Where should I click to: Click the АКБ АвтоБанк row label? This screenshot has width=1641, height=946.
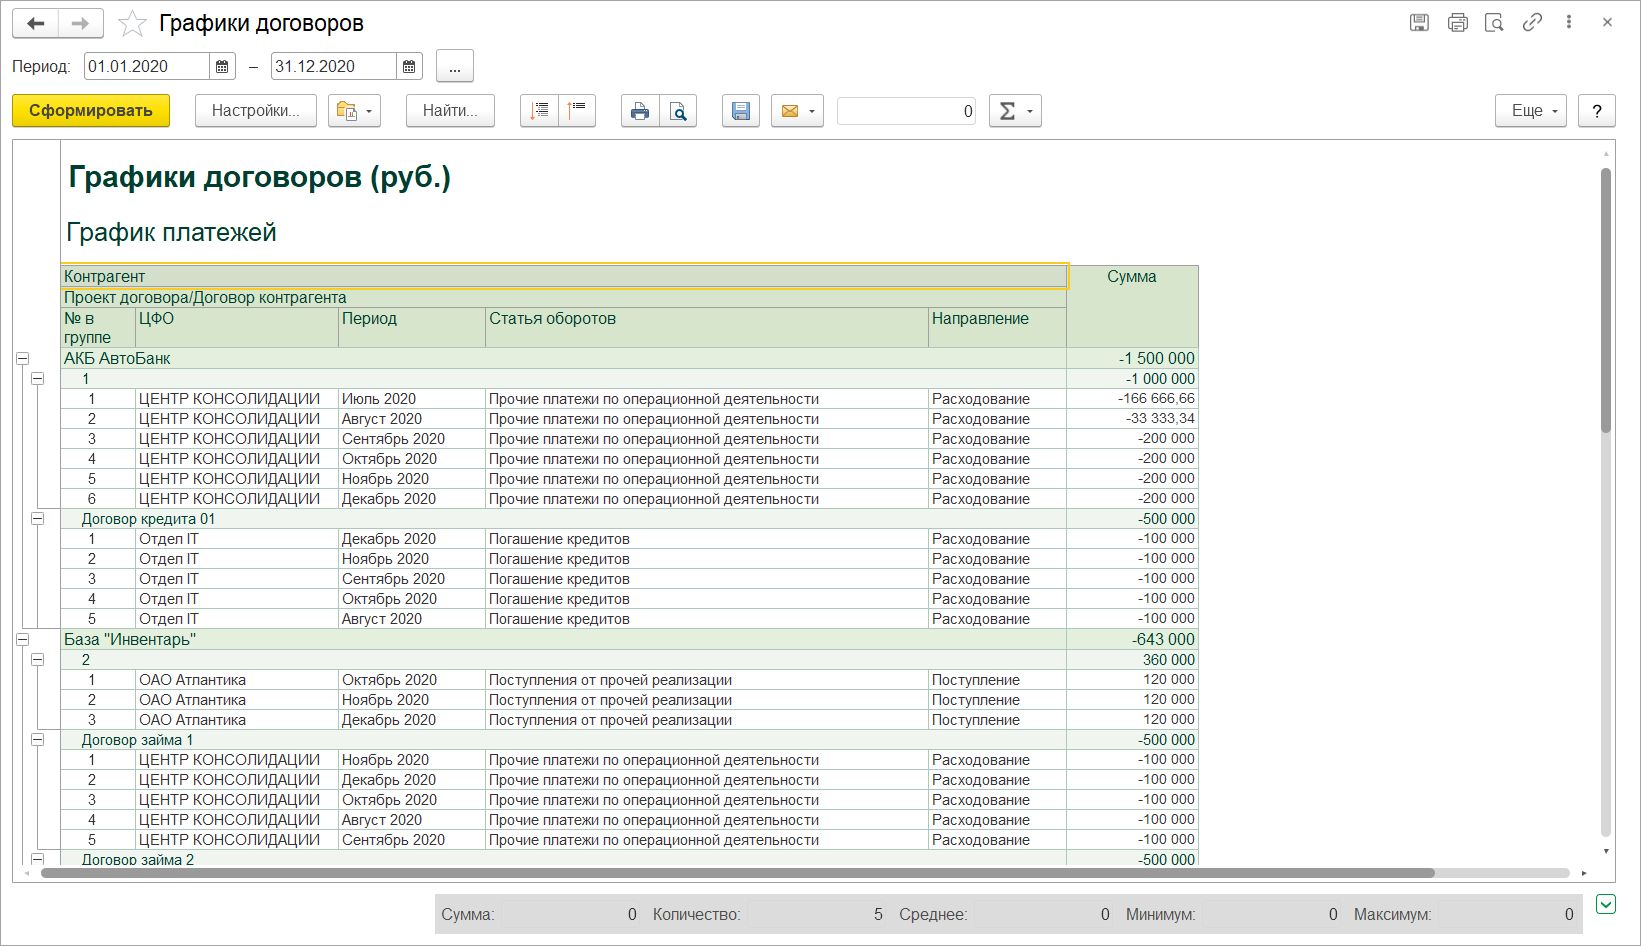(117, 358)
